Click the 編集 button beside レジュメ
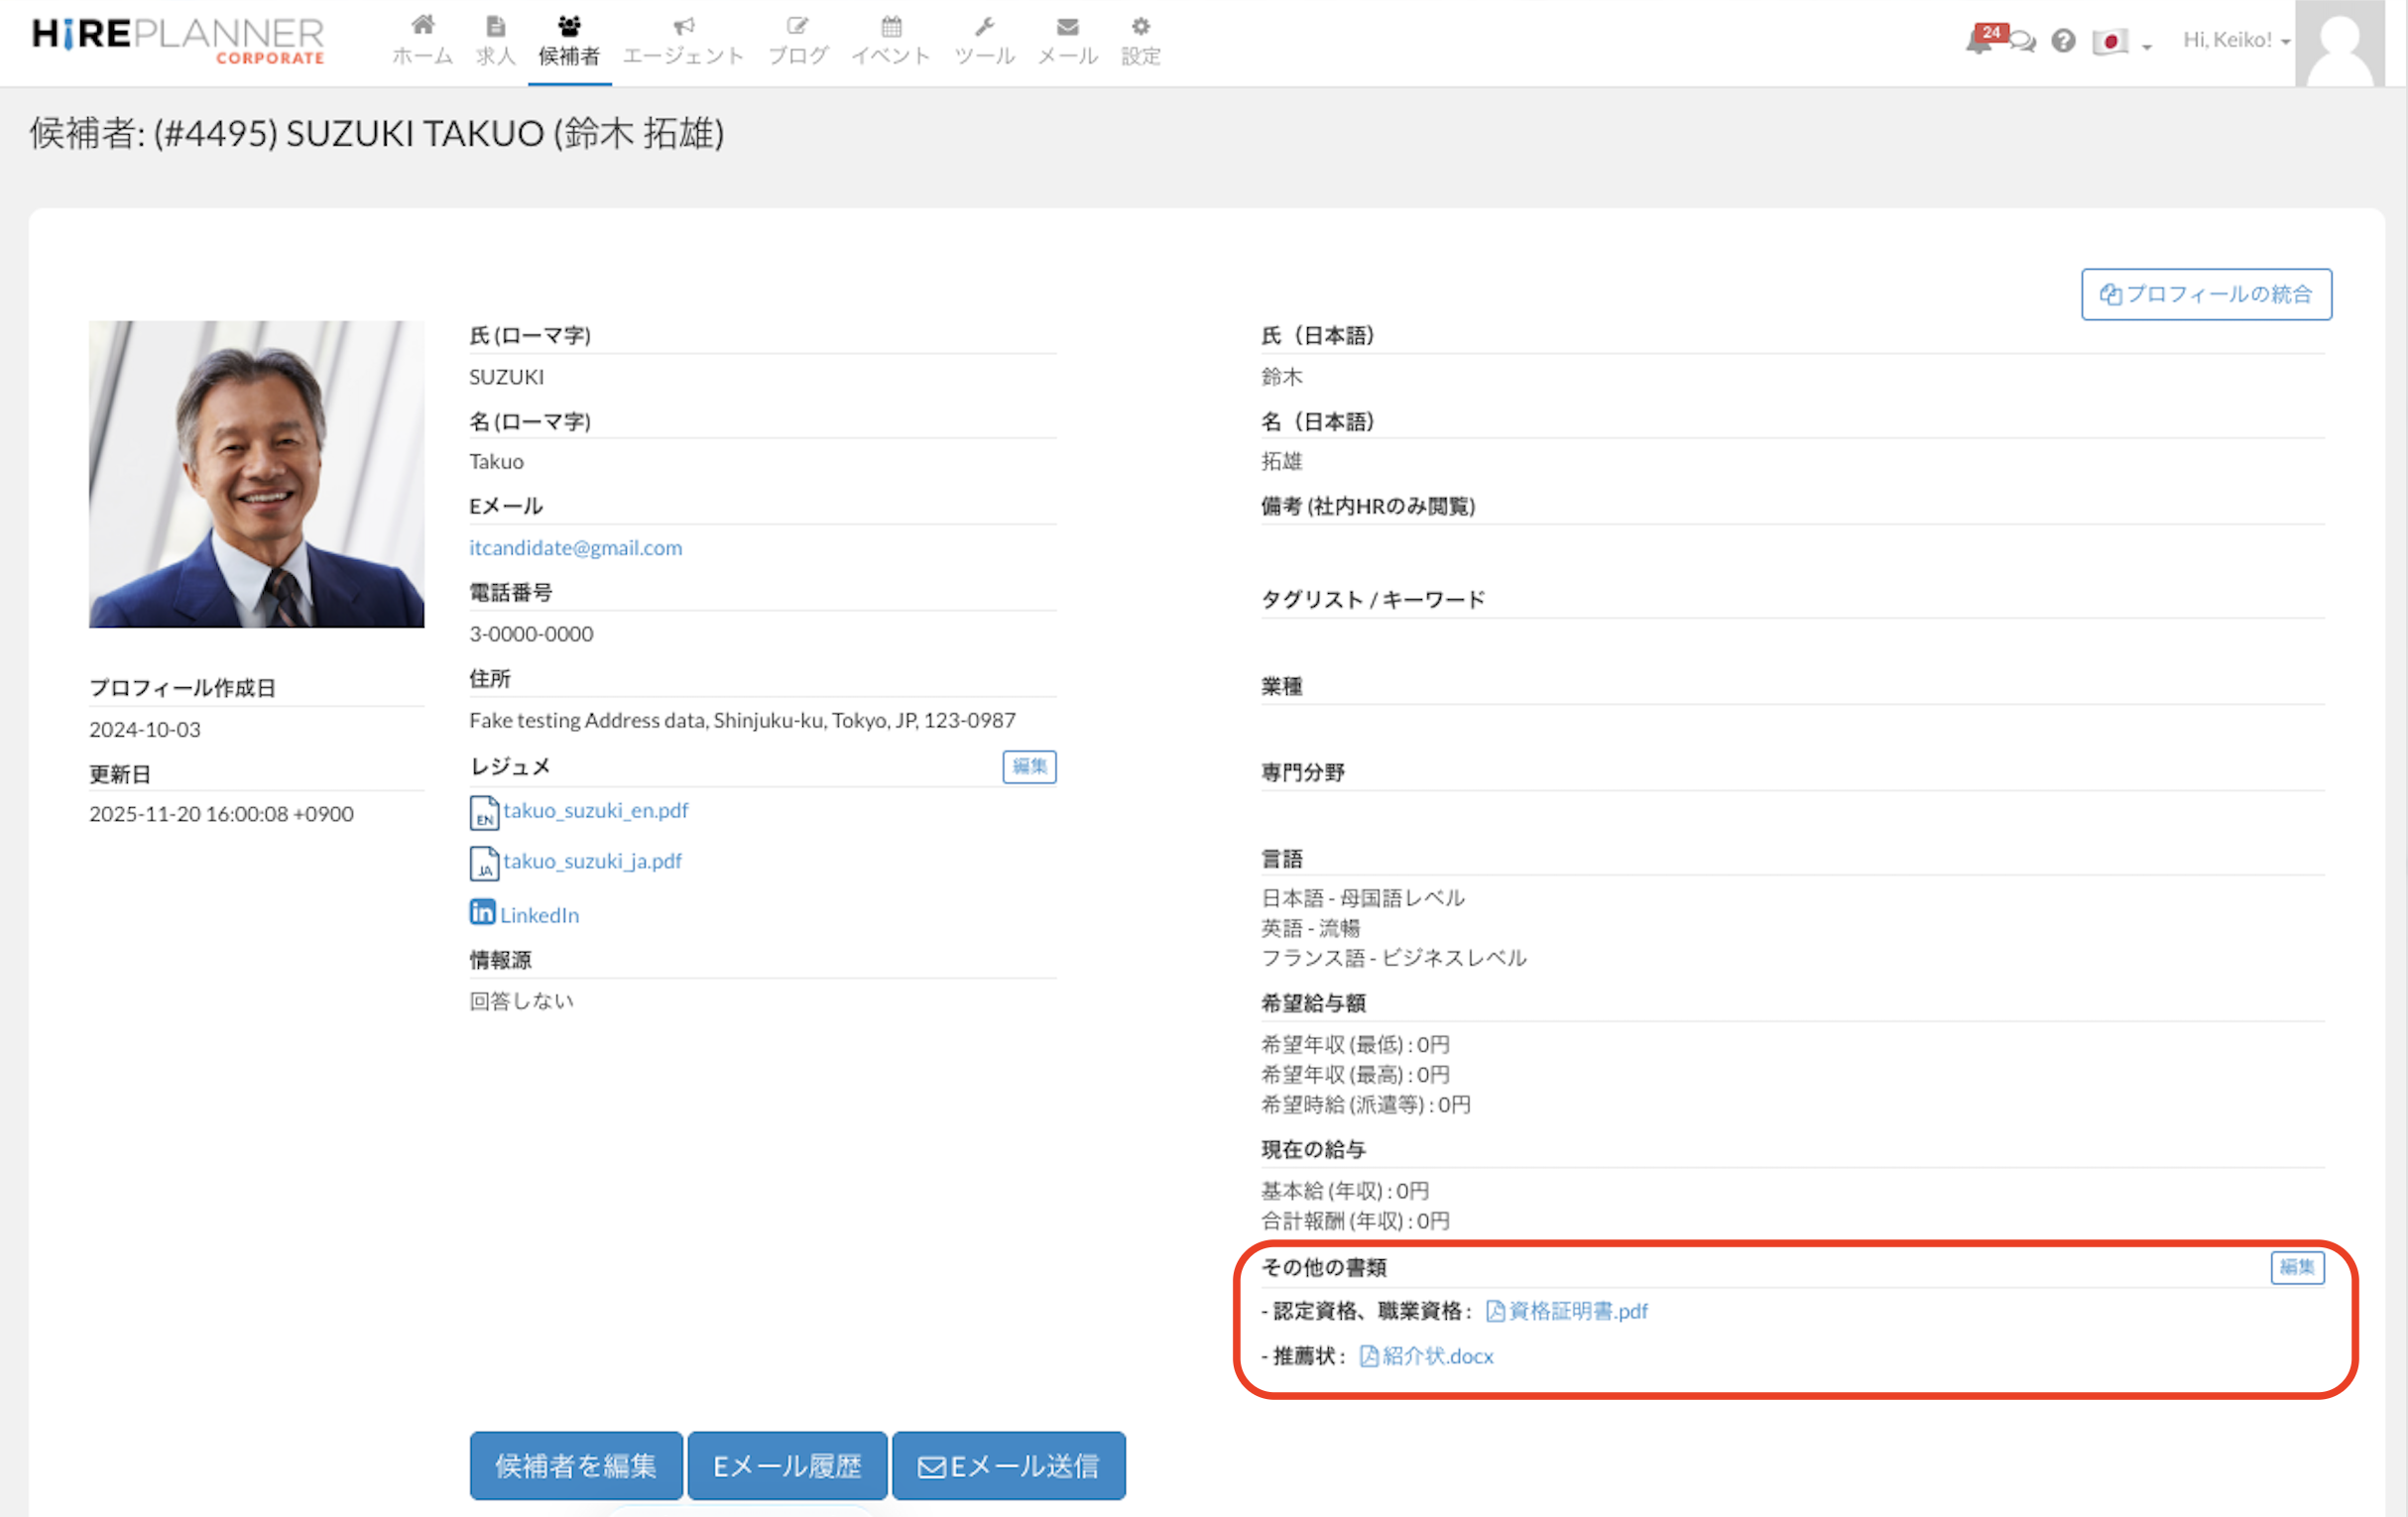 pos(1029,766)
